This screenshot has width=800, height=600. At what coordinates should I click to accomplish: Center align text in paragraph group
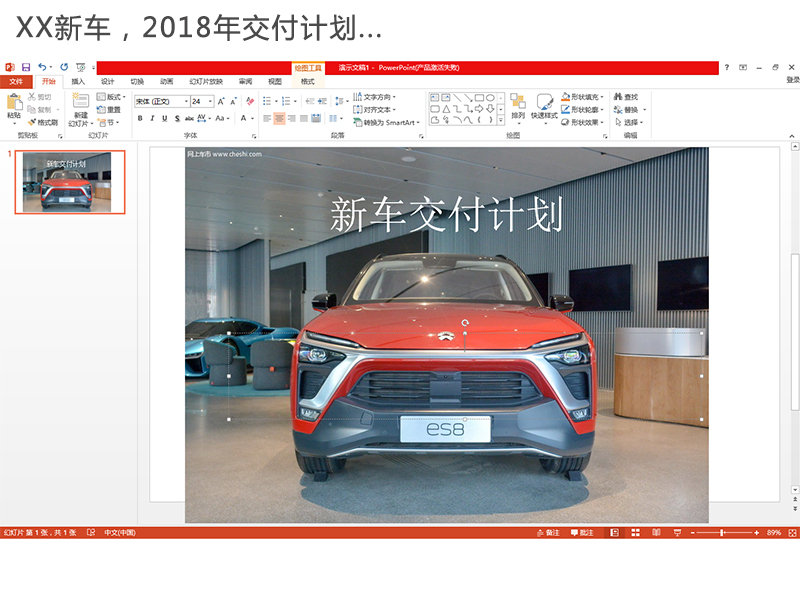pos(279,118)
